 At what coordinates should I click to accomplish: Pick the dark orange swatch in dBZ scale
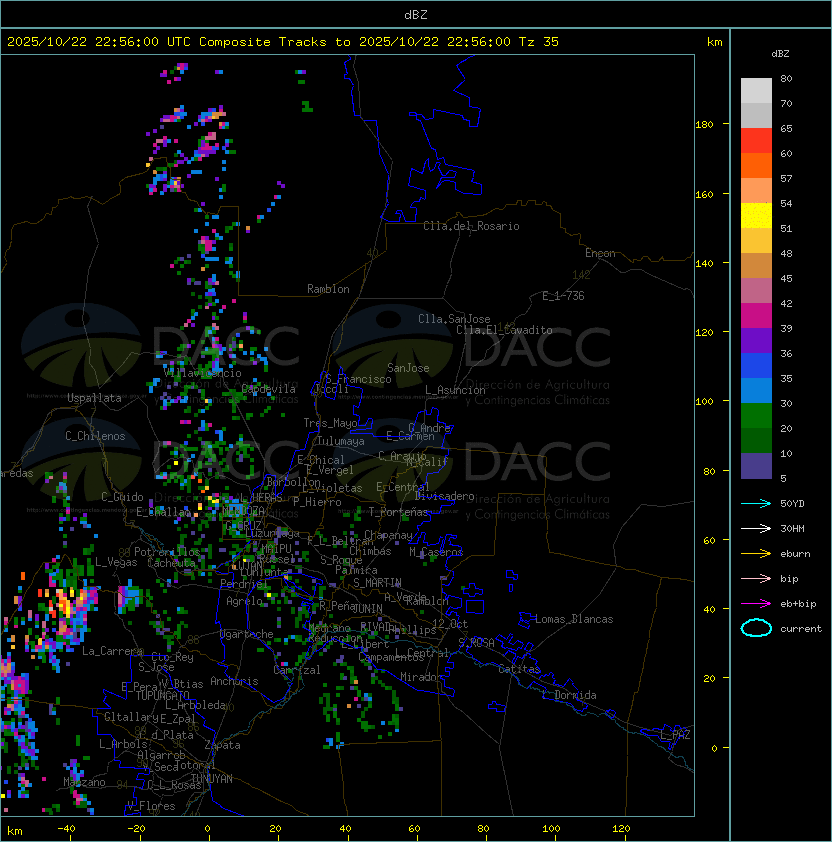756,165
